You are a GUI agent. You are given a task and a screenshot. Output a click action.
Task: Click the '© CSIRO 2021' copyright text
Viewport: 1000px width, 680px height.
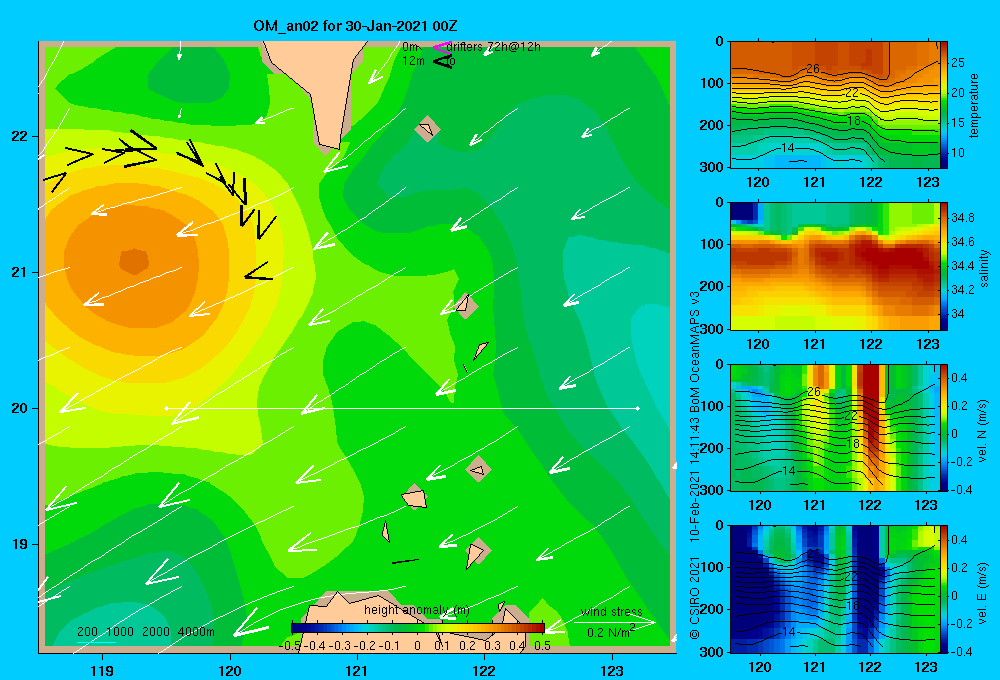click(x=695, y=598)
